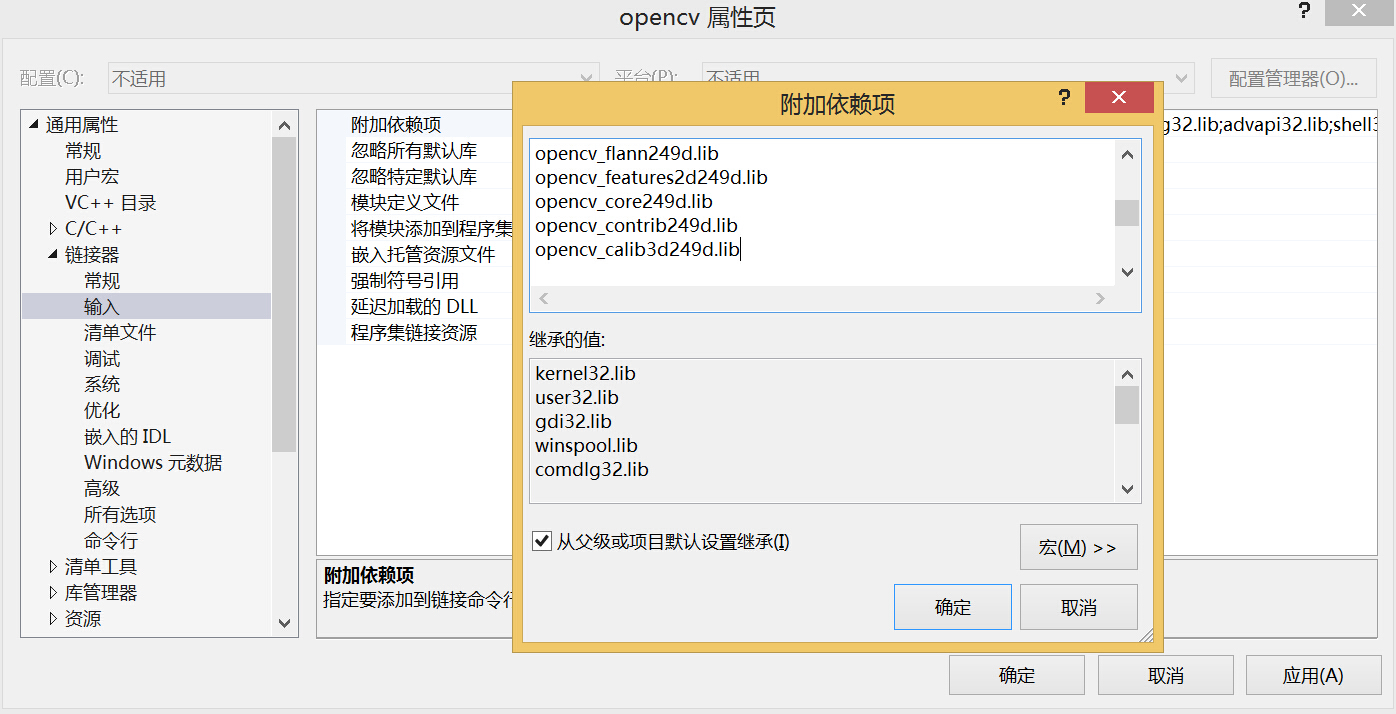
Task: Select 优化 in the linker tree
Action: tap(102, 411)
